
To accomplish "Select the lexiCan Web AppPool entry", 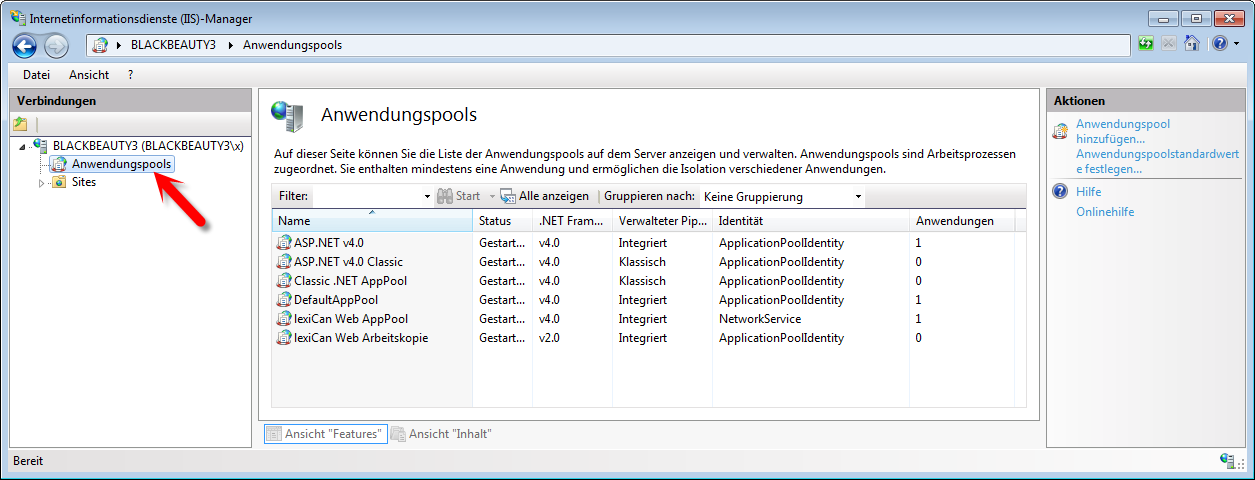I will (350, 319).
